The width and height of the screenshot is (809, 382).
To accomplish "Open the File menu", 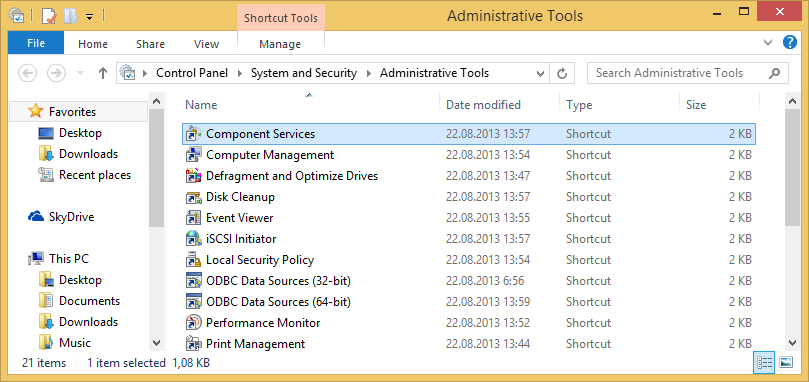I will 36,43.
